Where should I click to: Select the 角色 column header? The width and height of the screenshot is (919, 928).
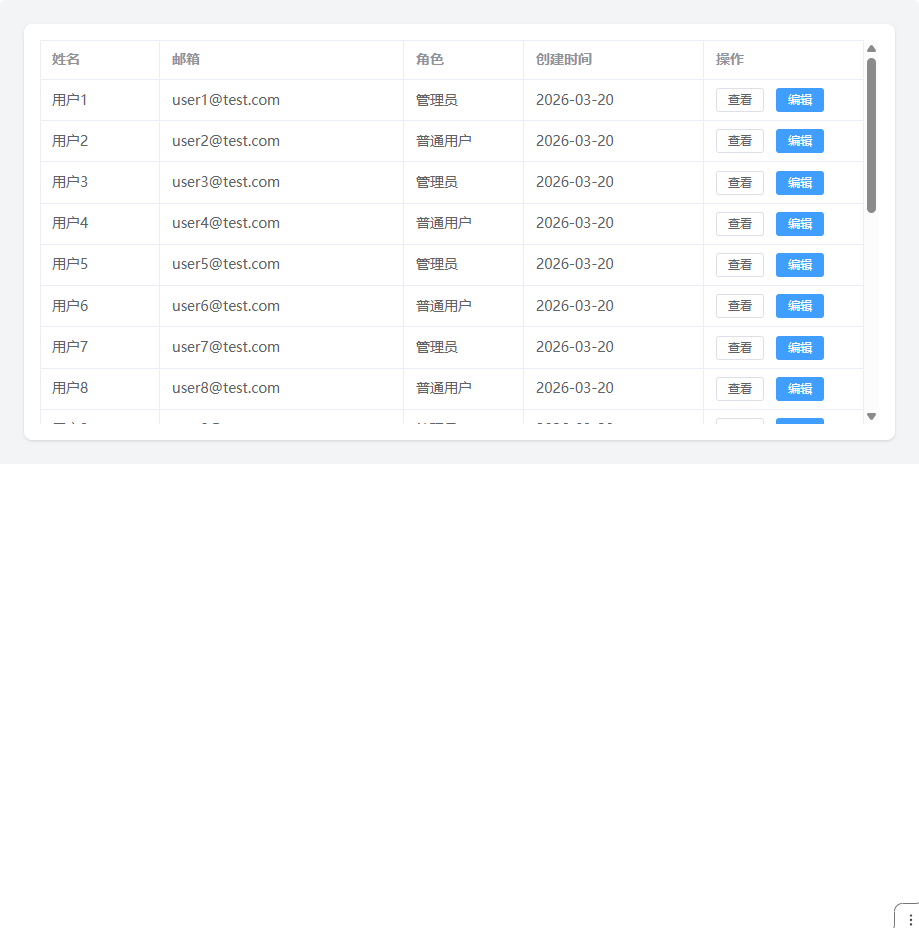tap(430, 59)
